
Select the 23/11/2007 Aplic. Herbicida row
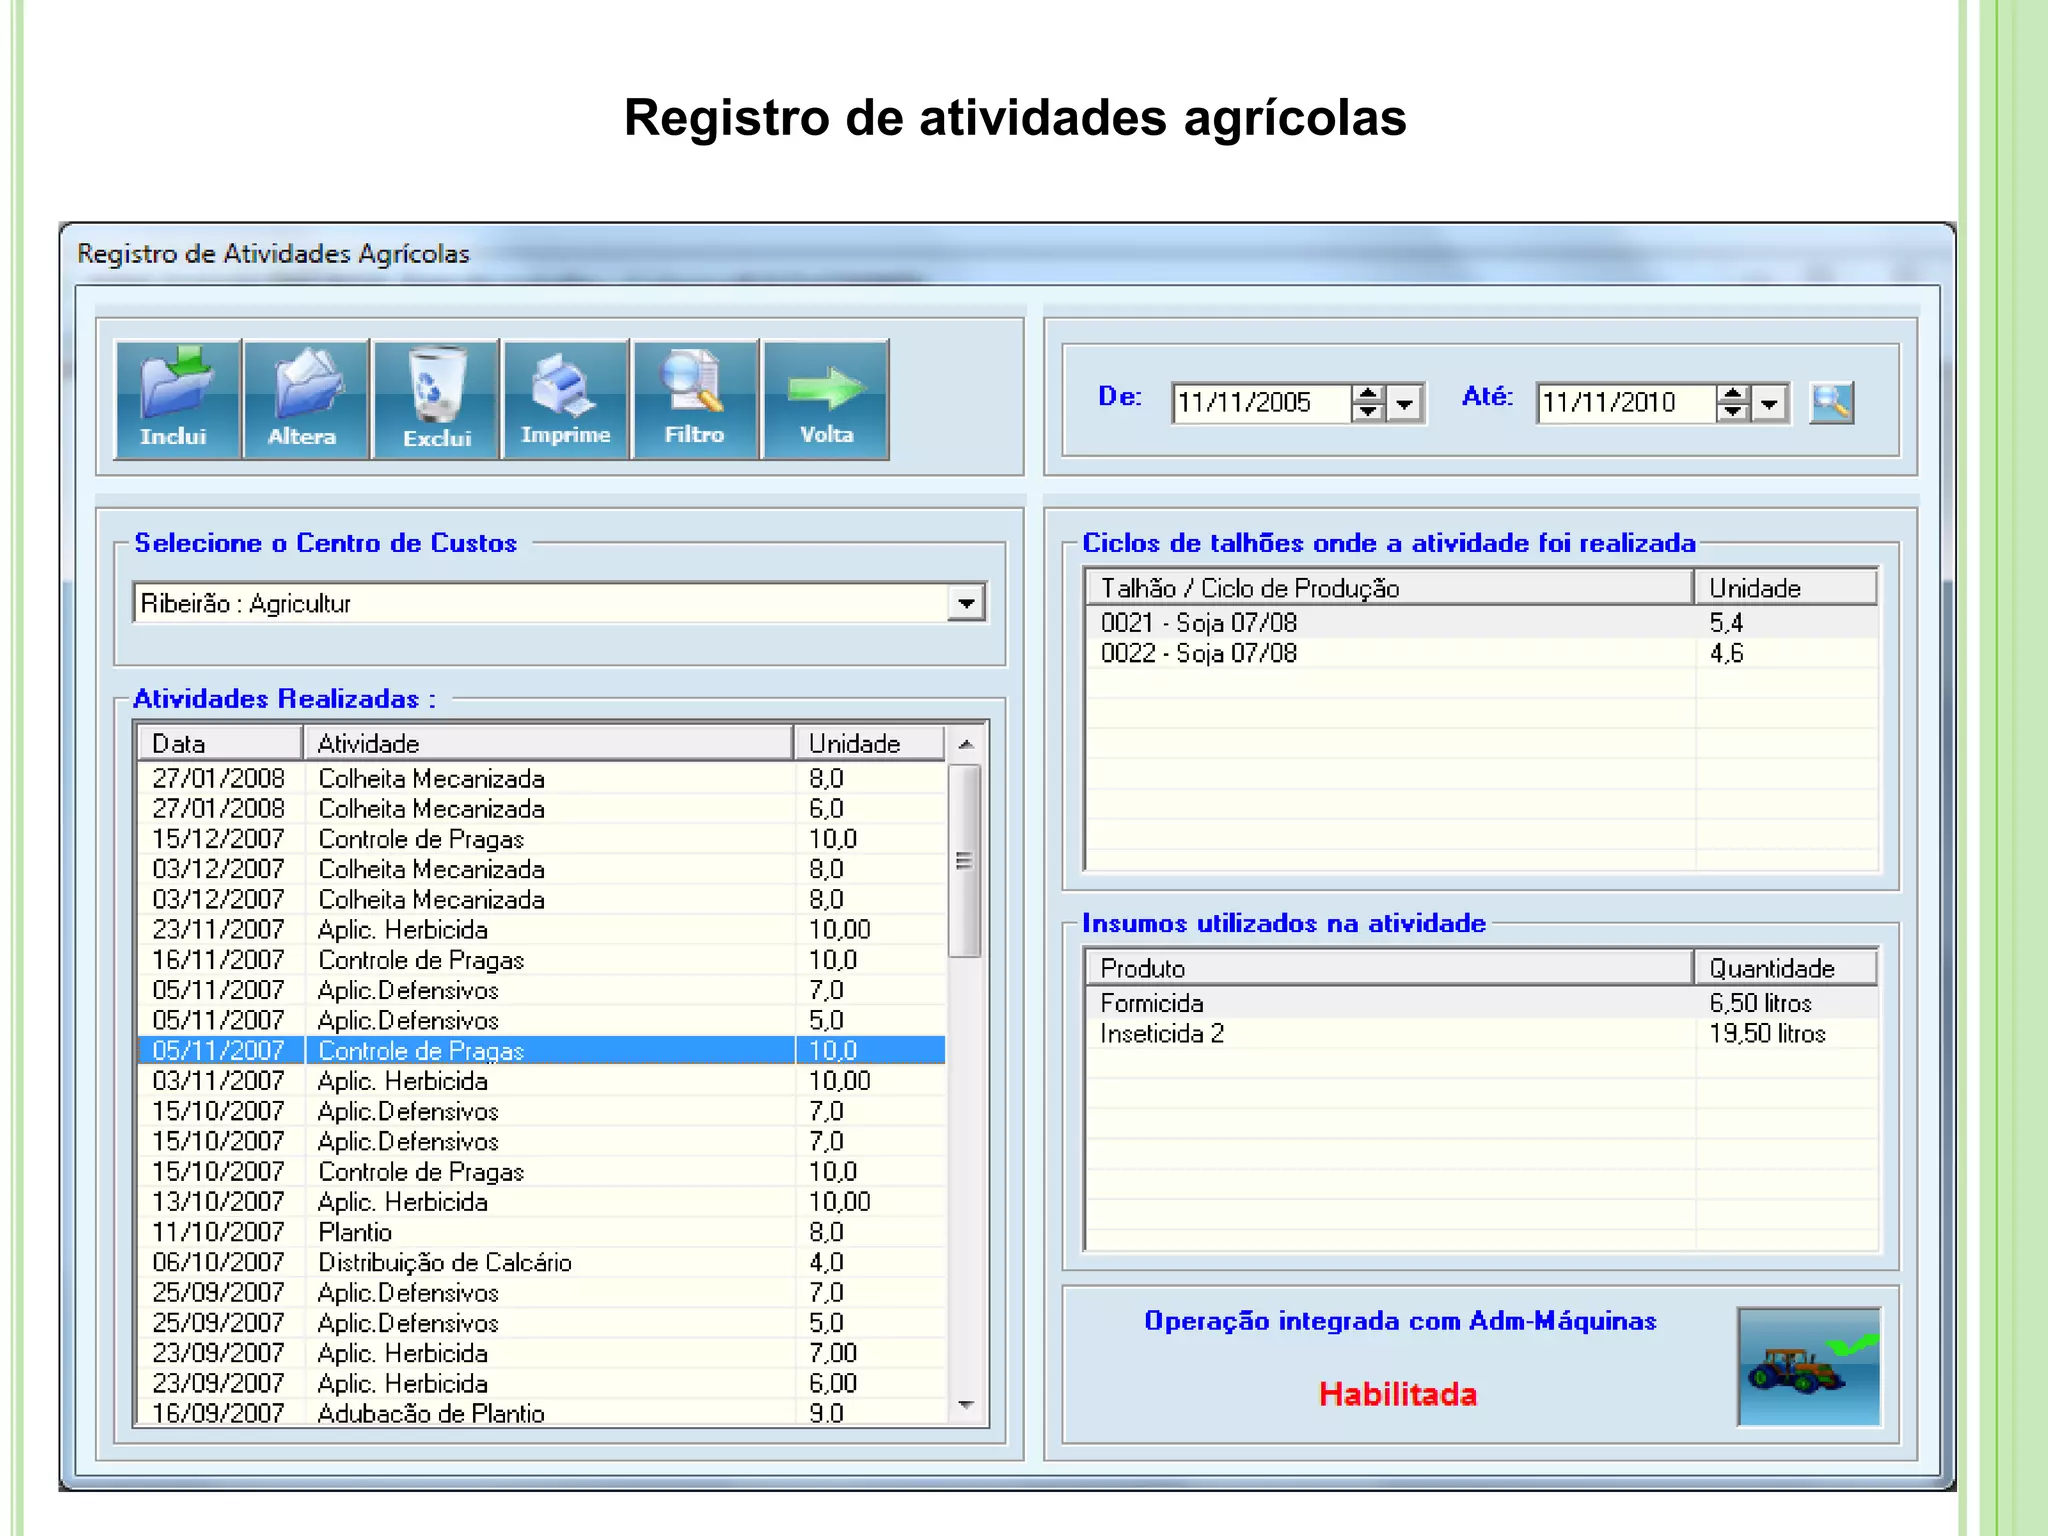(x=541, y=929)
